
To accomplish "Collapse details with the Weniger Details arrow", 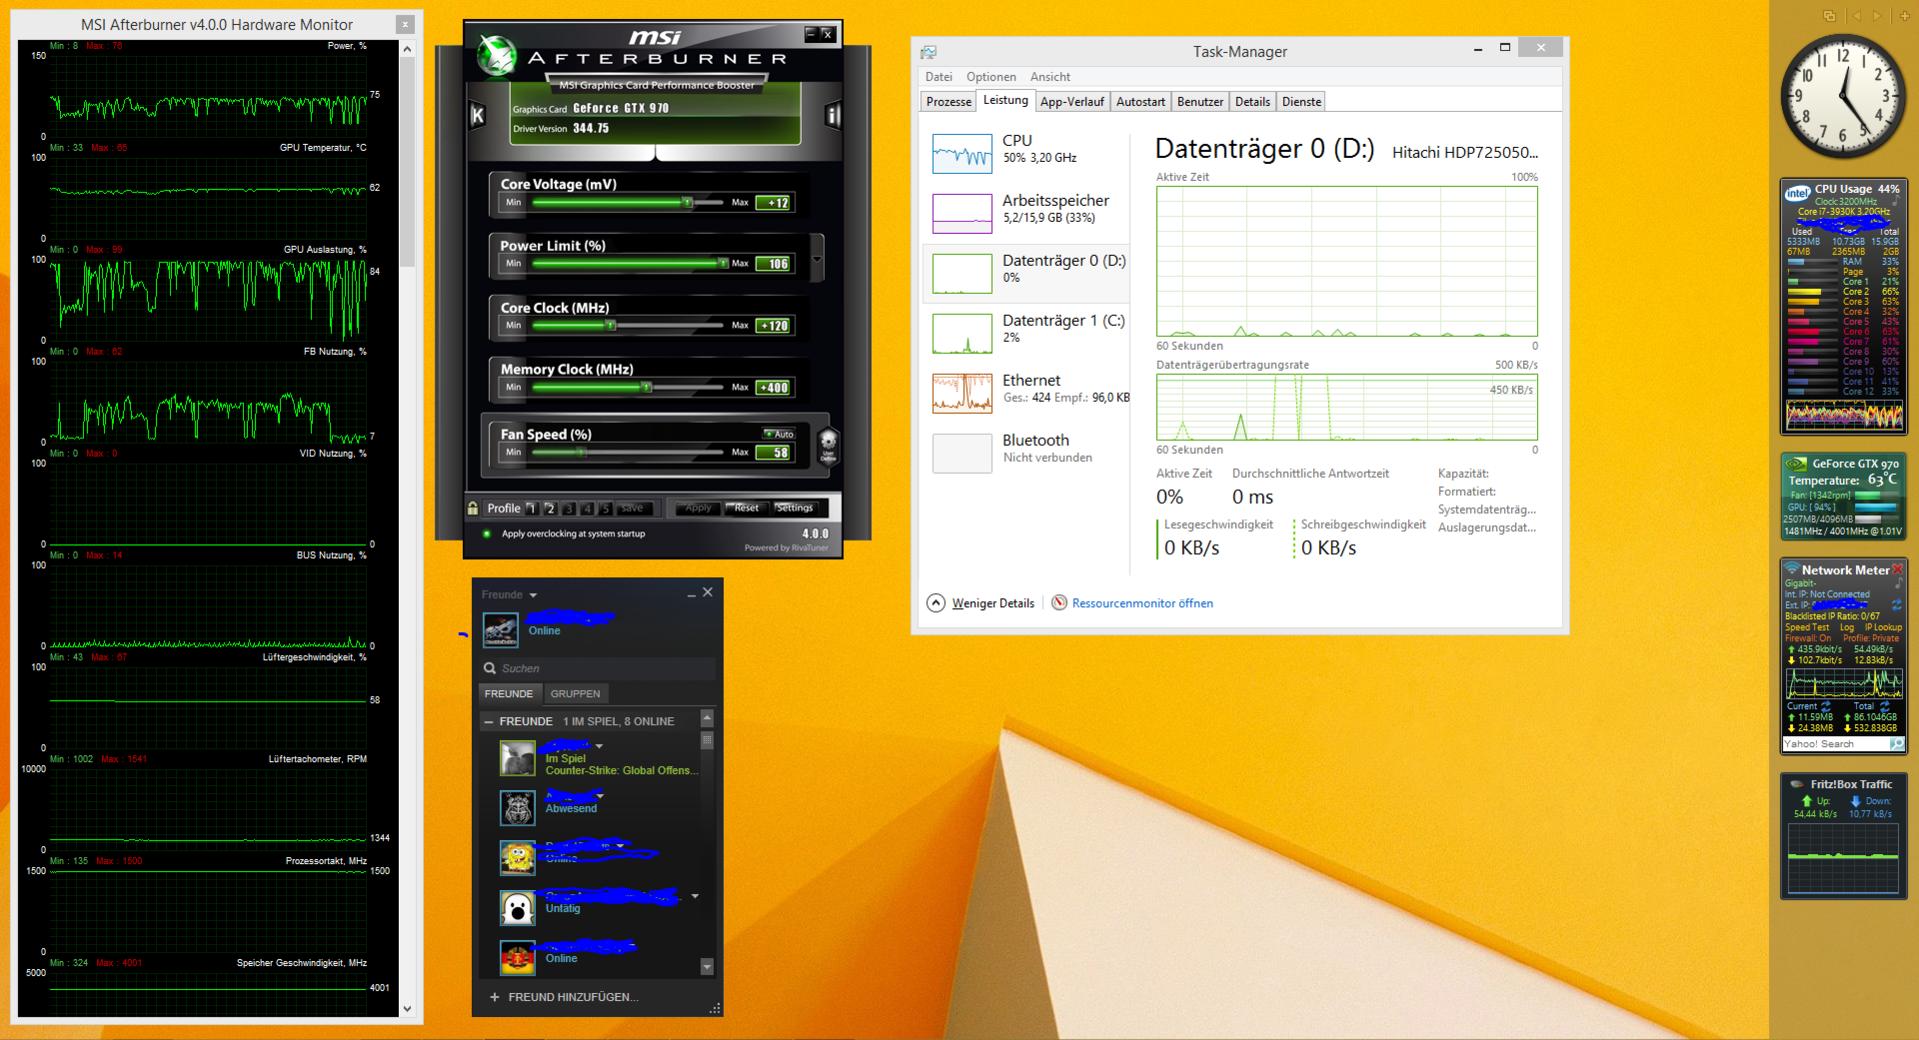I will coord(936,603).
